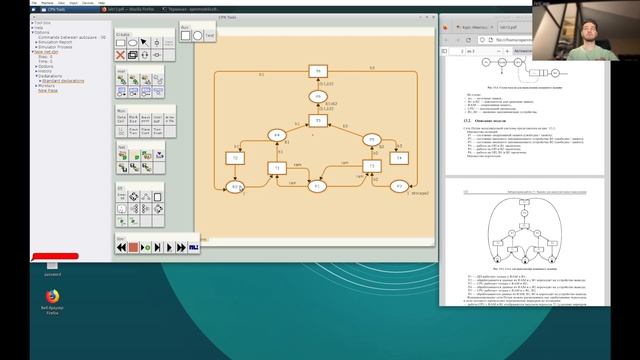Click place P3 at bottom right
The width and height of the screenshot is (640, 360).
[x=399, y=186]
